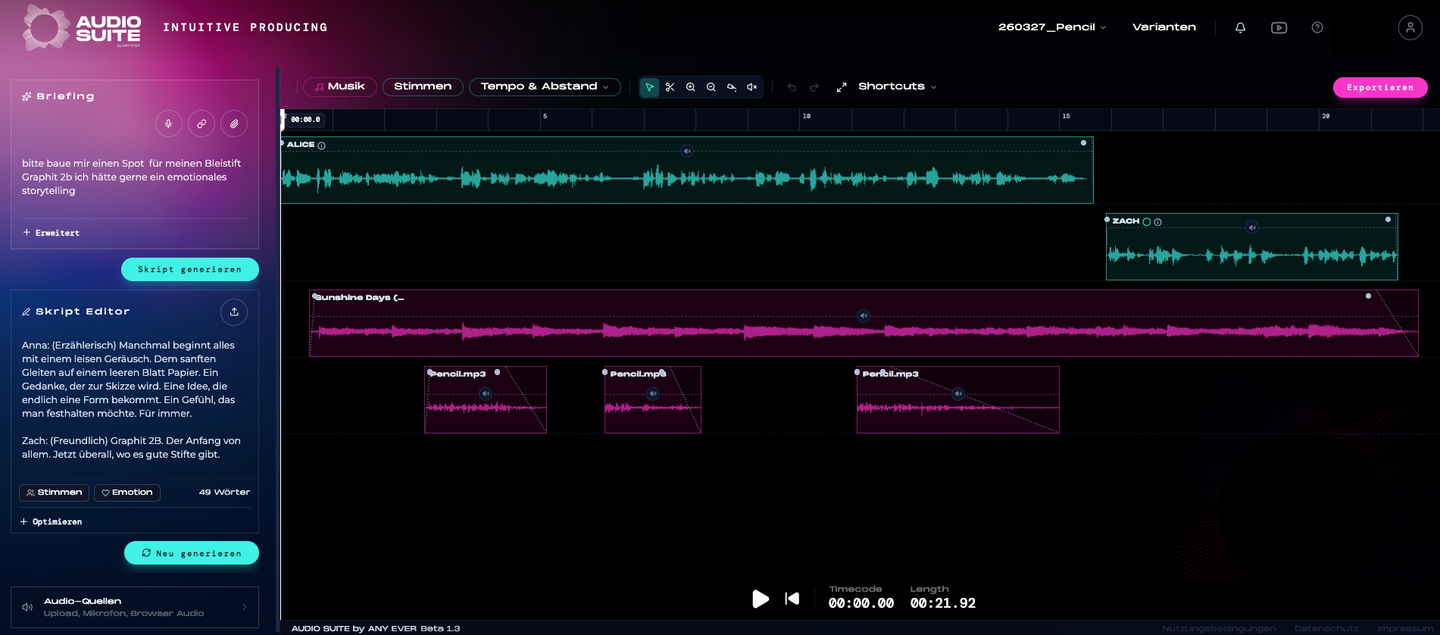The width and height of the screenshot is (1440, 635).
Task: Click the zoom-out magnifier icon
Action: [711, 87]
